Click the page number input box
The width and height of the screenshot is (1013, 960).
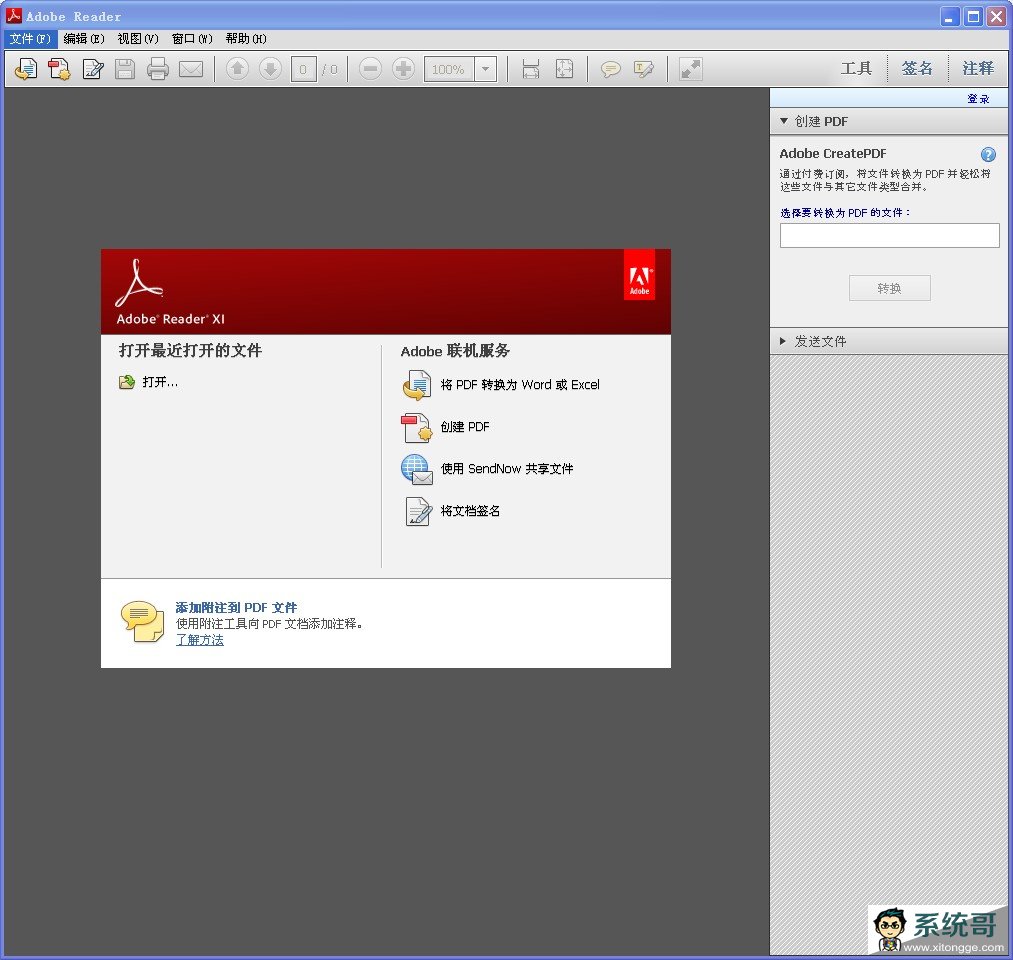(x=303, y=69)
